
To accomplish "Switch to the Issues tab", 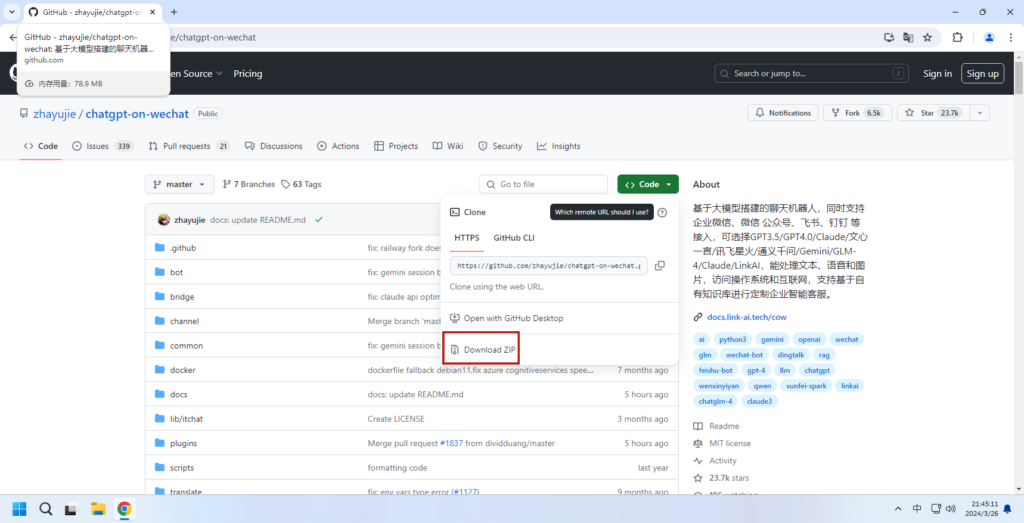I will [x=103, y=146].
